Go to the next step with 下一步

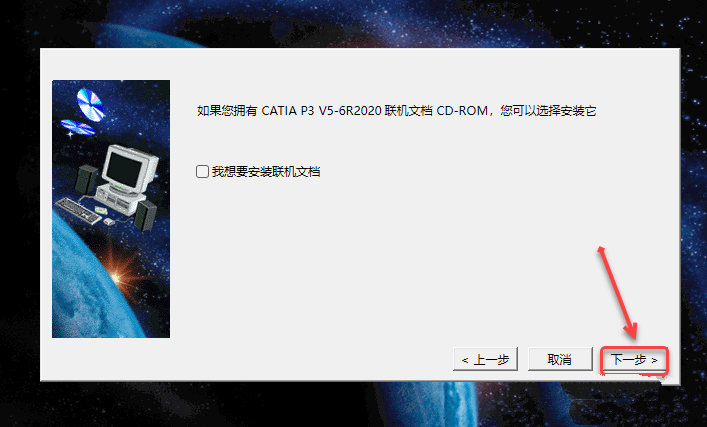[634, 359]
